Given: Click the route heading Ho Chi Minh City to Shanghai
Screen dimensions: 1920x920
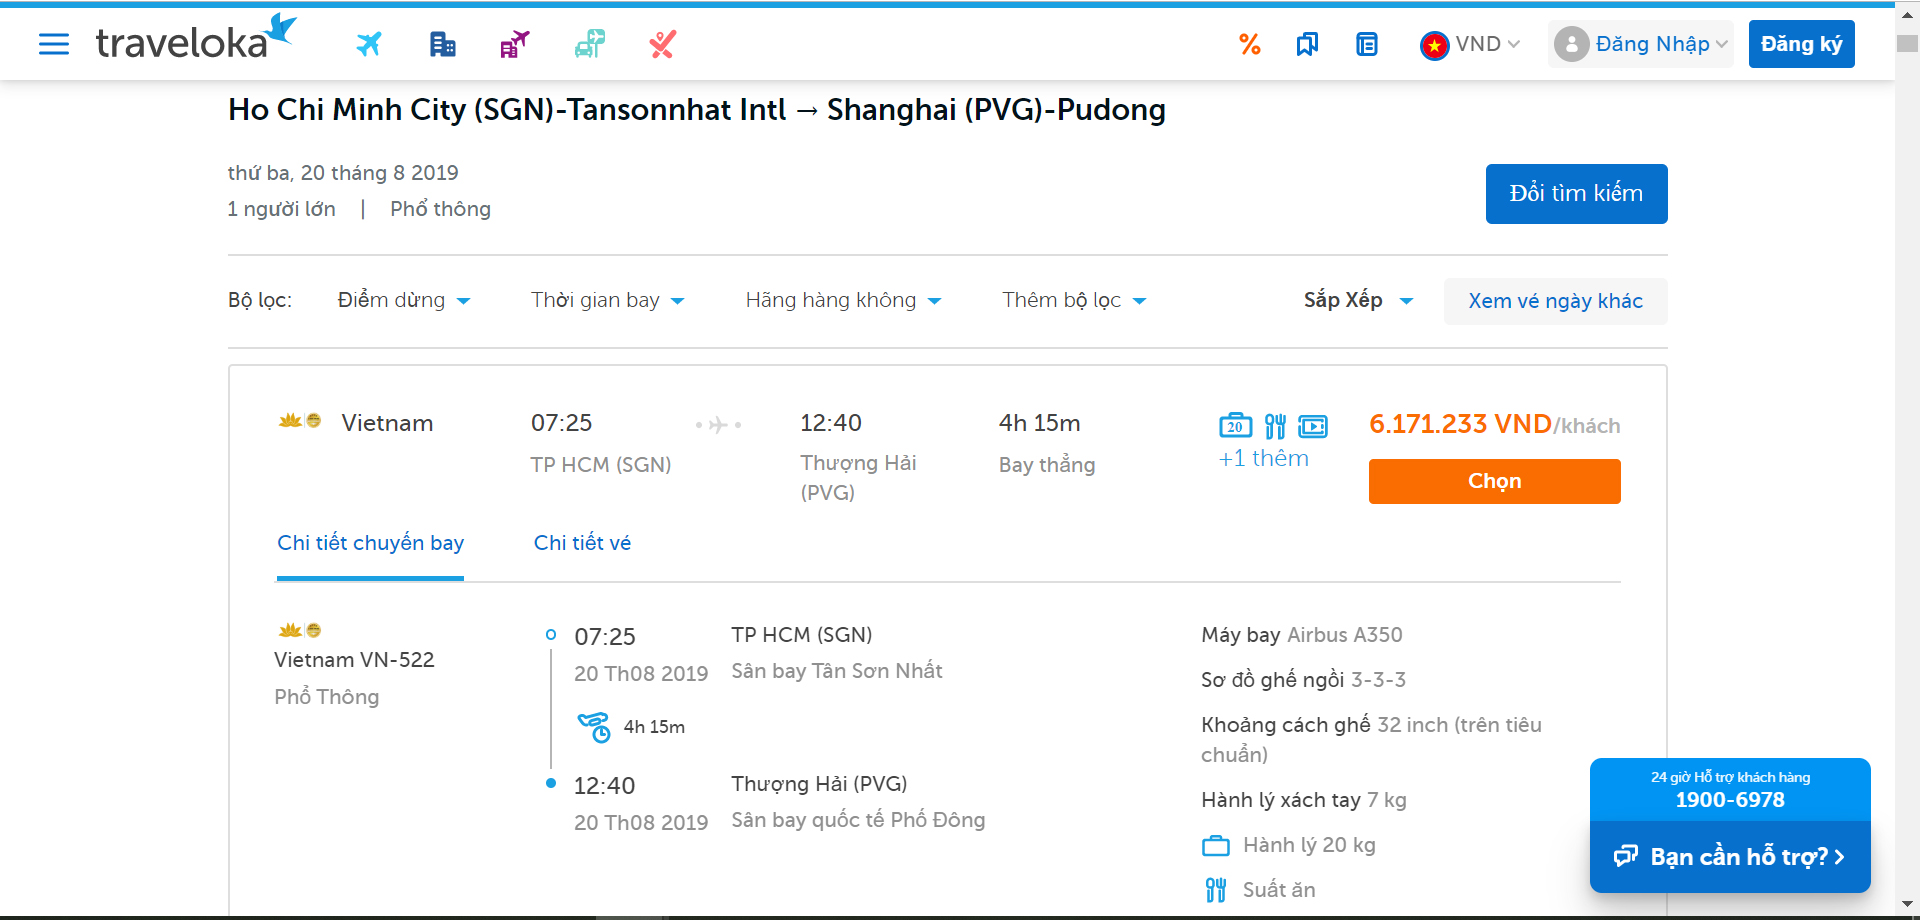Looking at the screenshot, I should (x=696, y=109).
